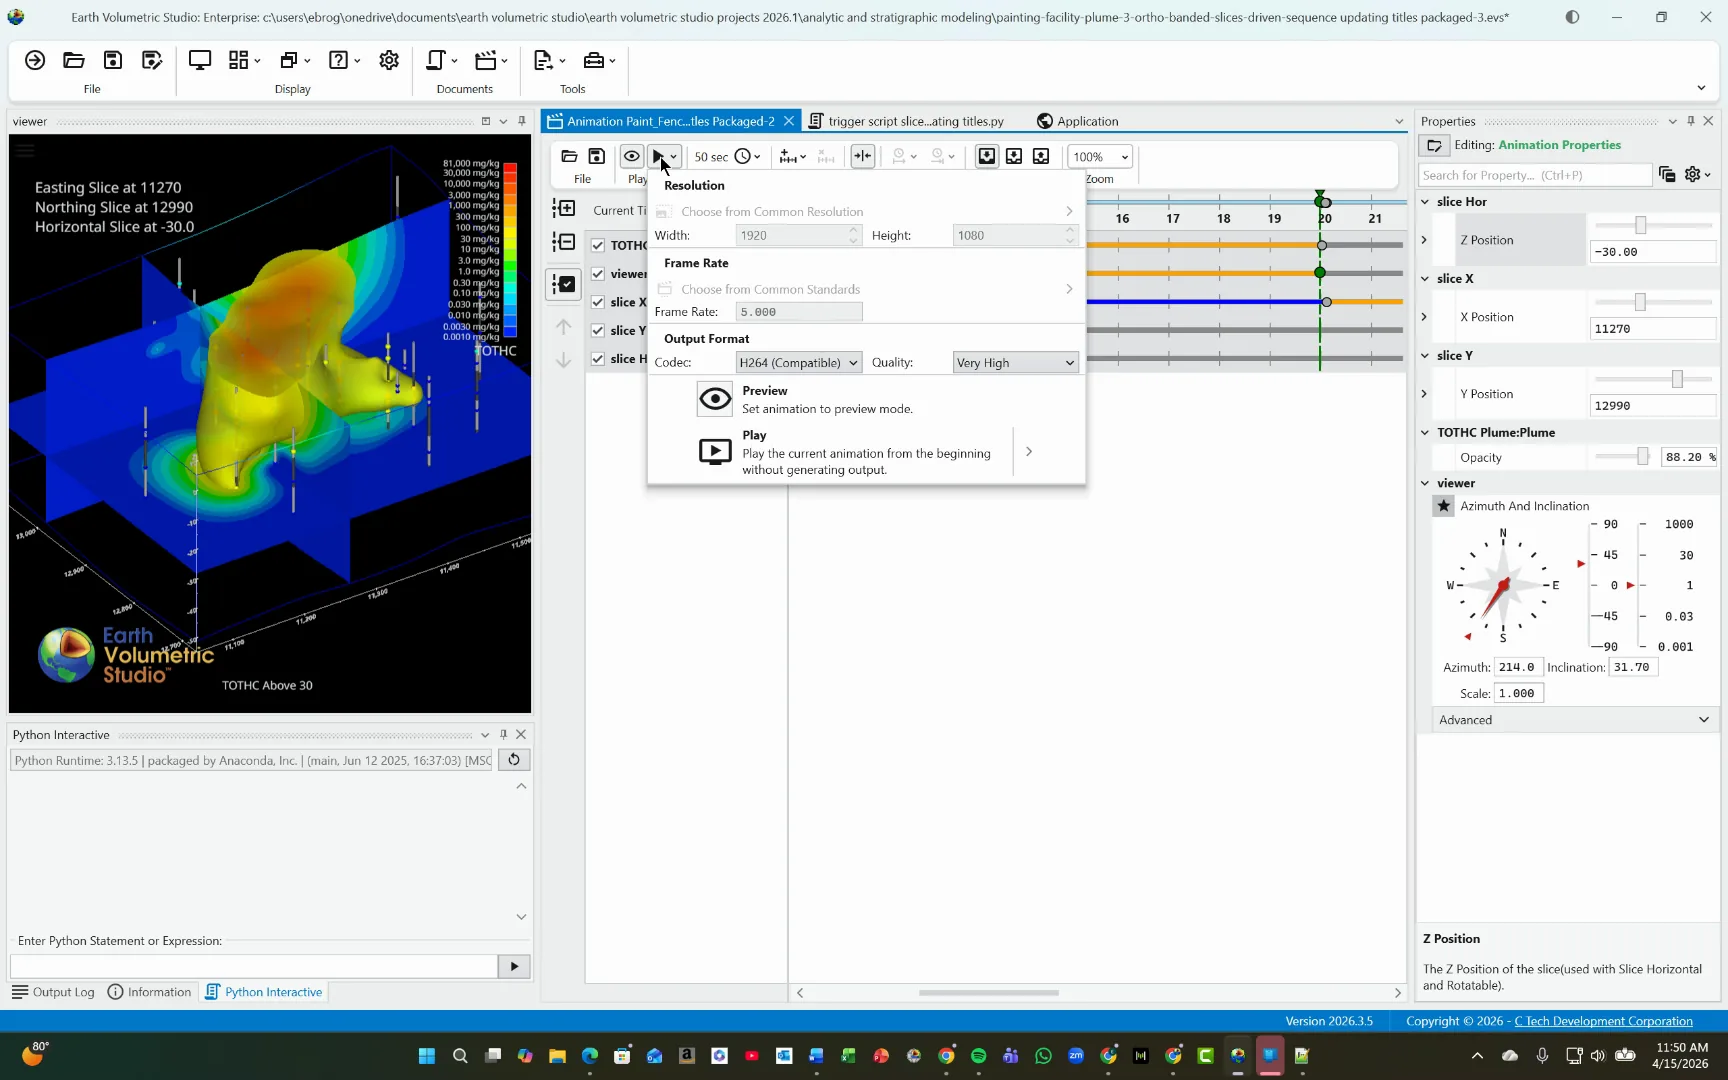Open the Tools toolbox icon
1728x1080 pixels.
click(594, 61)
